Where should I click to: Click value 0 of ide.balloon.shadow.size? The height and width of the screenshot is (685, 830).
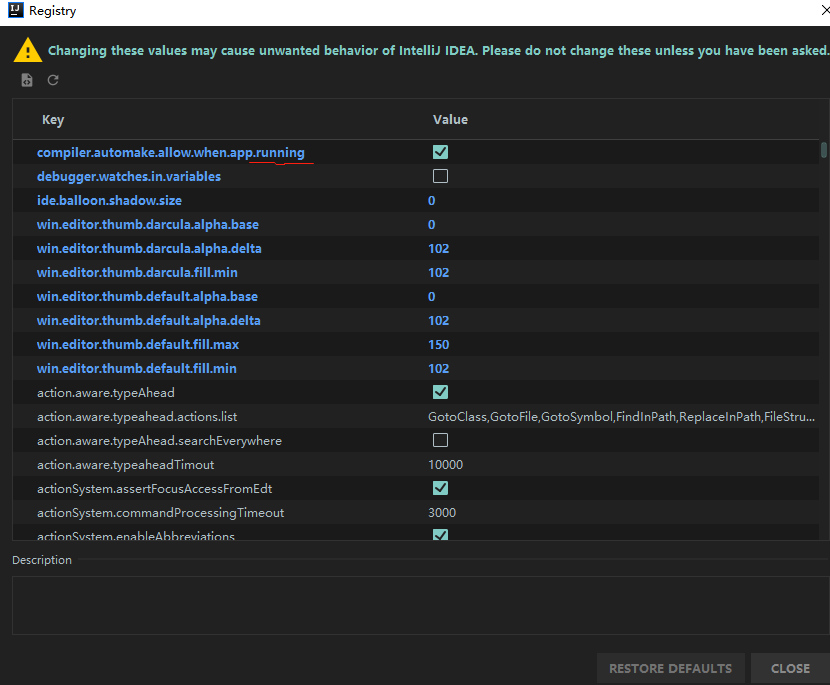(431, 201)
